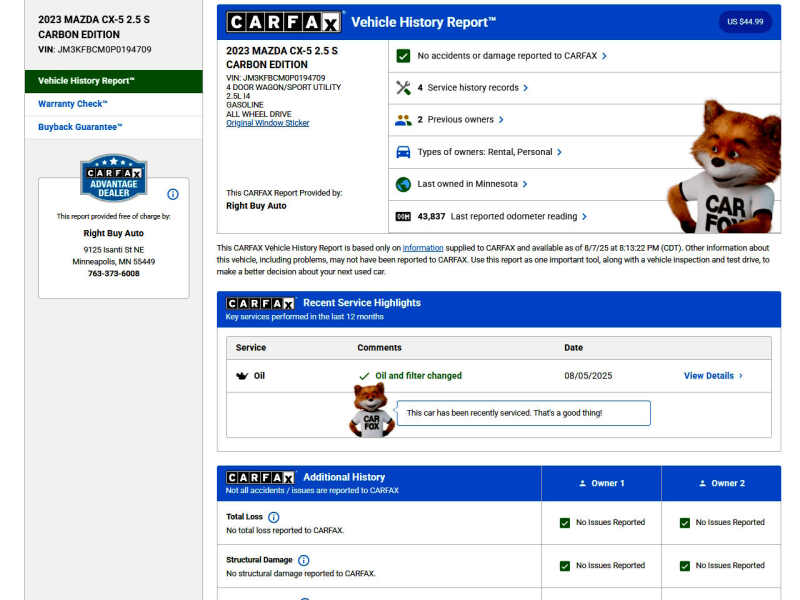Click the 08/05/2025 service date
Image resolution: width=800 pixels, height=600 pixels.
(588, 376)
